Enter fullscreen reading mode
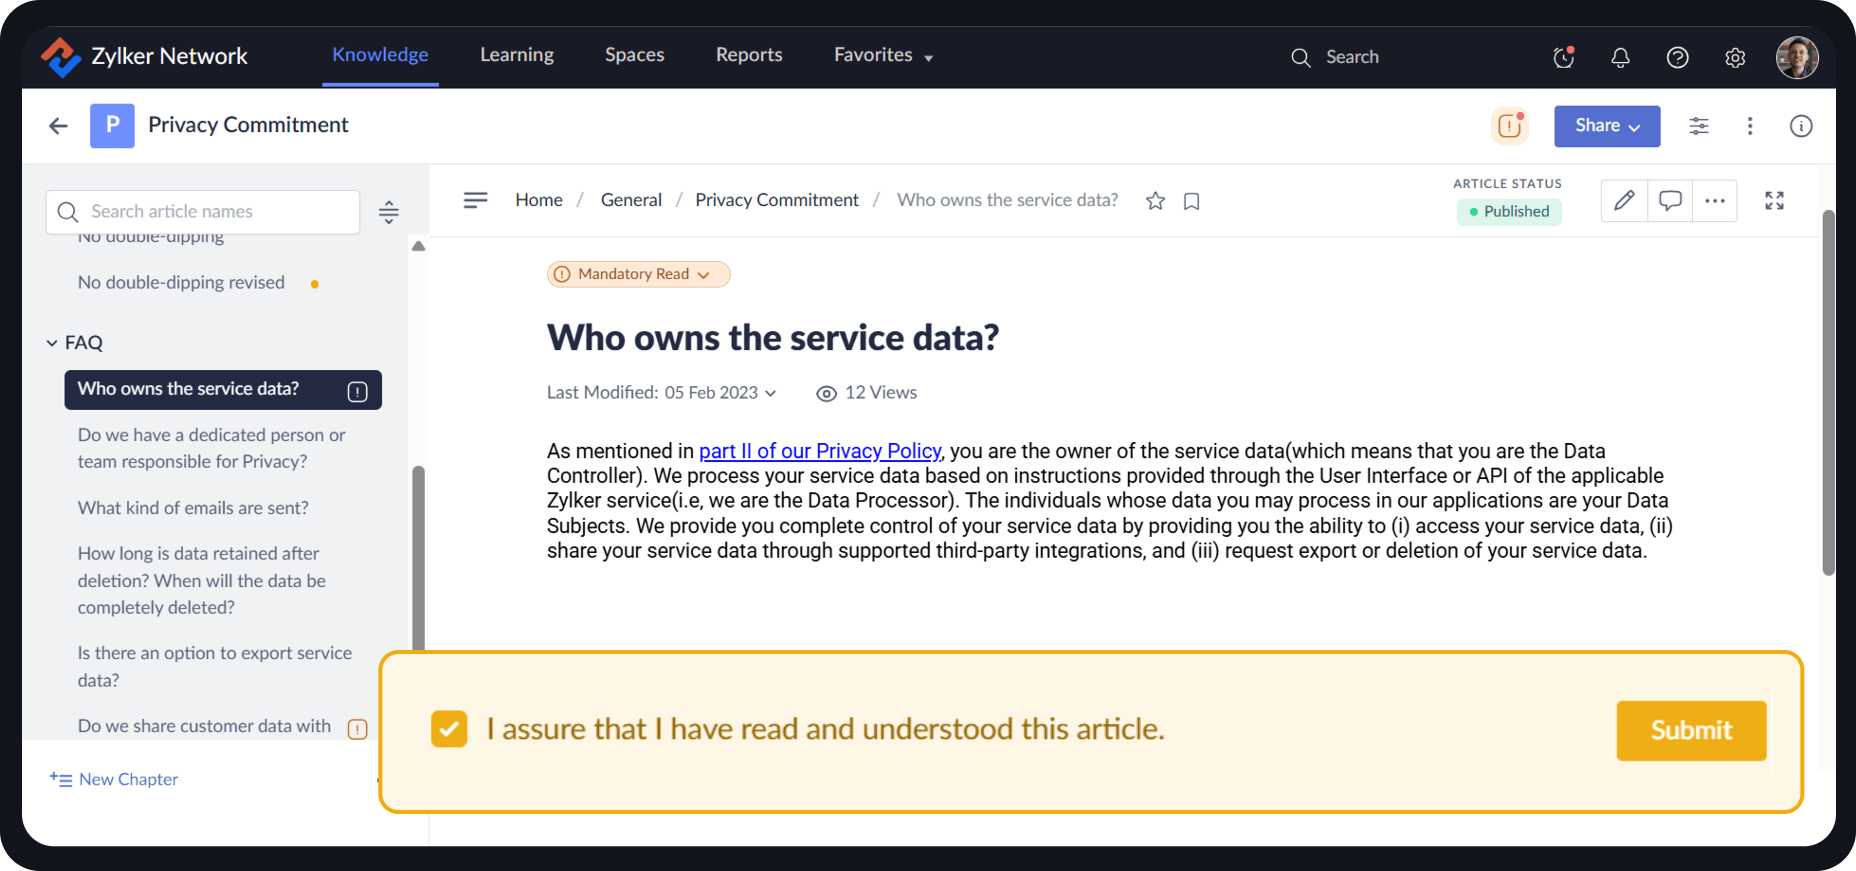The height and width of the screenshot is (871, 1856). (1774, 201)
